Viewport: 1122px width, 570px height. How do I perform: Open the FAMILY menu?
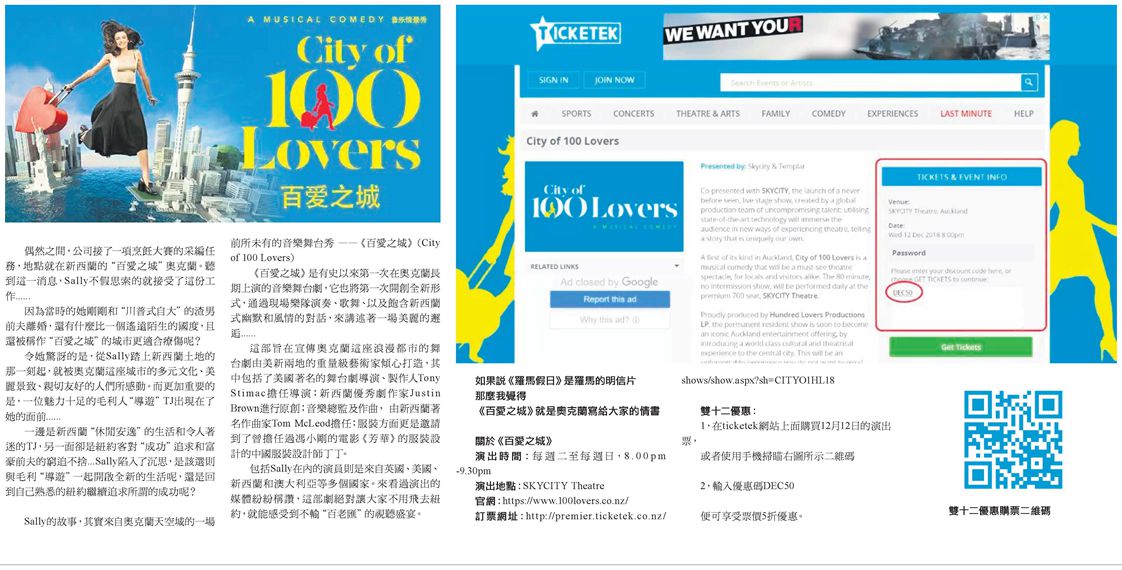(776, 114)
